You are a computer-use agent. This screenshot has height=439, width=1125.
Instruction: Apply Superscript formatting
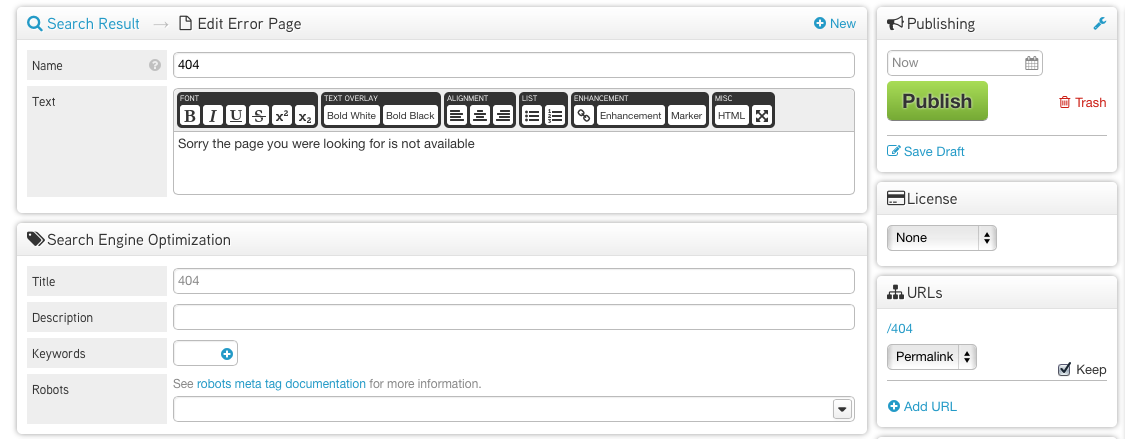click(x=282, y=115)
